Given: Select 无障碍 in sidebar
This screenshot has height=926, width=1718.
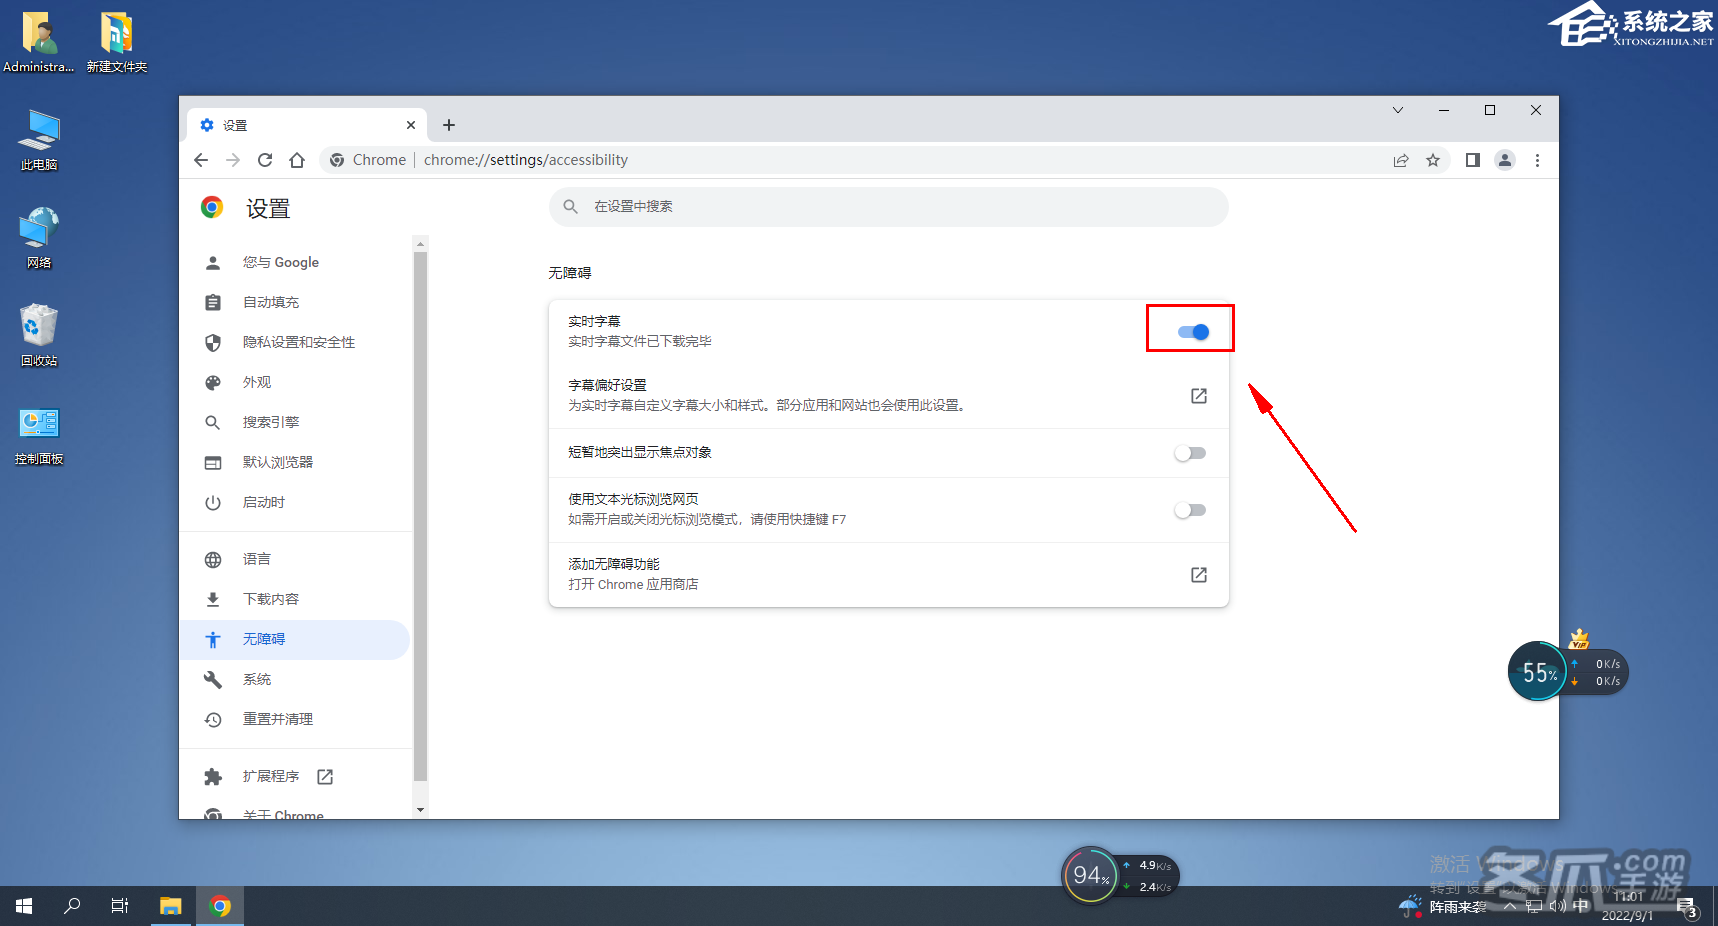Looking at the screenshot, I should 295,639.
